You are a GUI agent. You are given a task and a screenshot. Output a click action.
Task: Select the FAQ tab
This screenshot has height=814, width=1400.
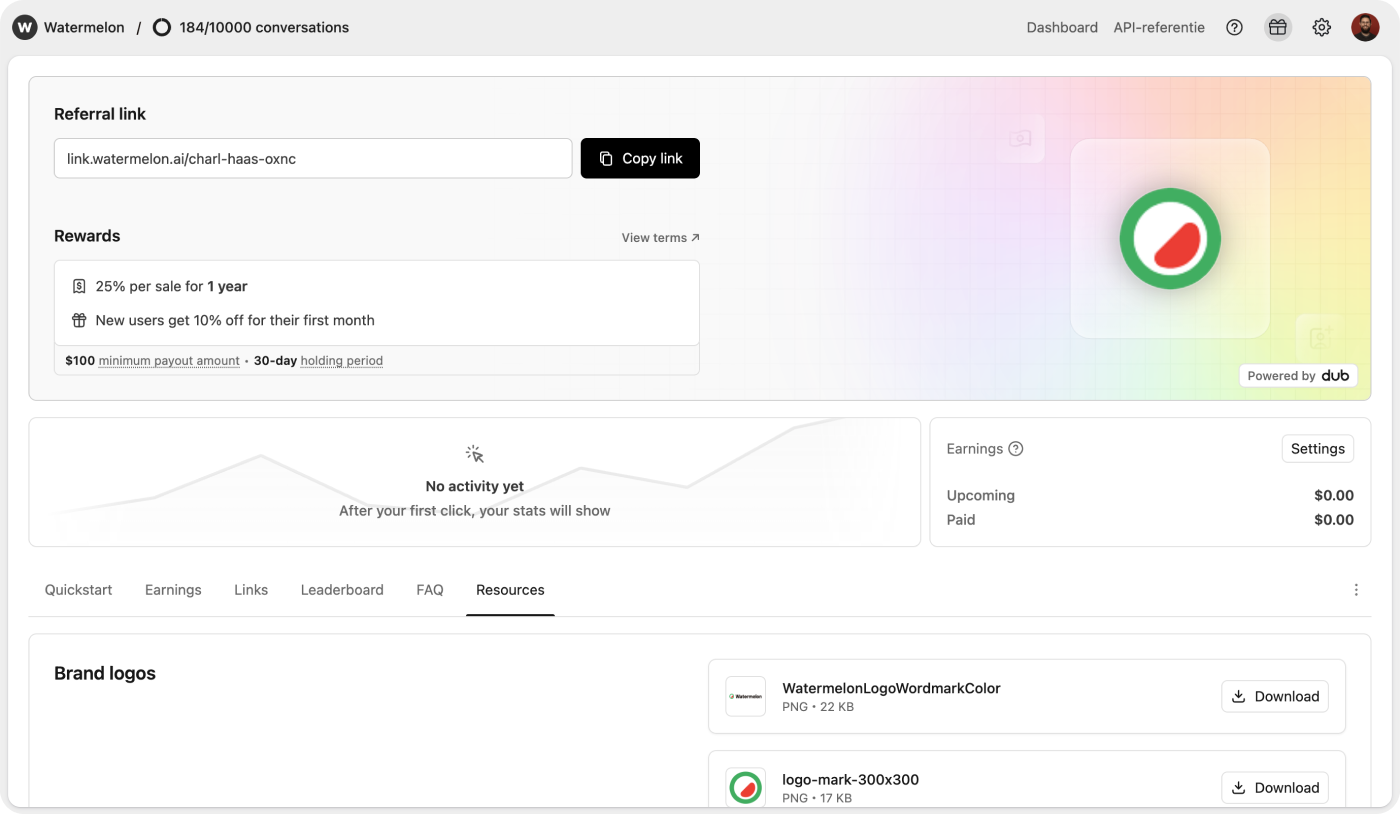coord(430,590)
